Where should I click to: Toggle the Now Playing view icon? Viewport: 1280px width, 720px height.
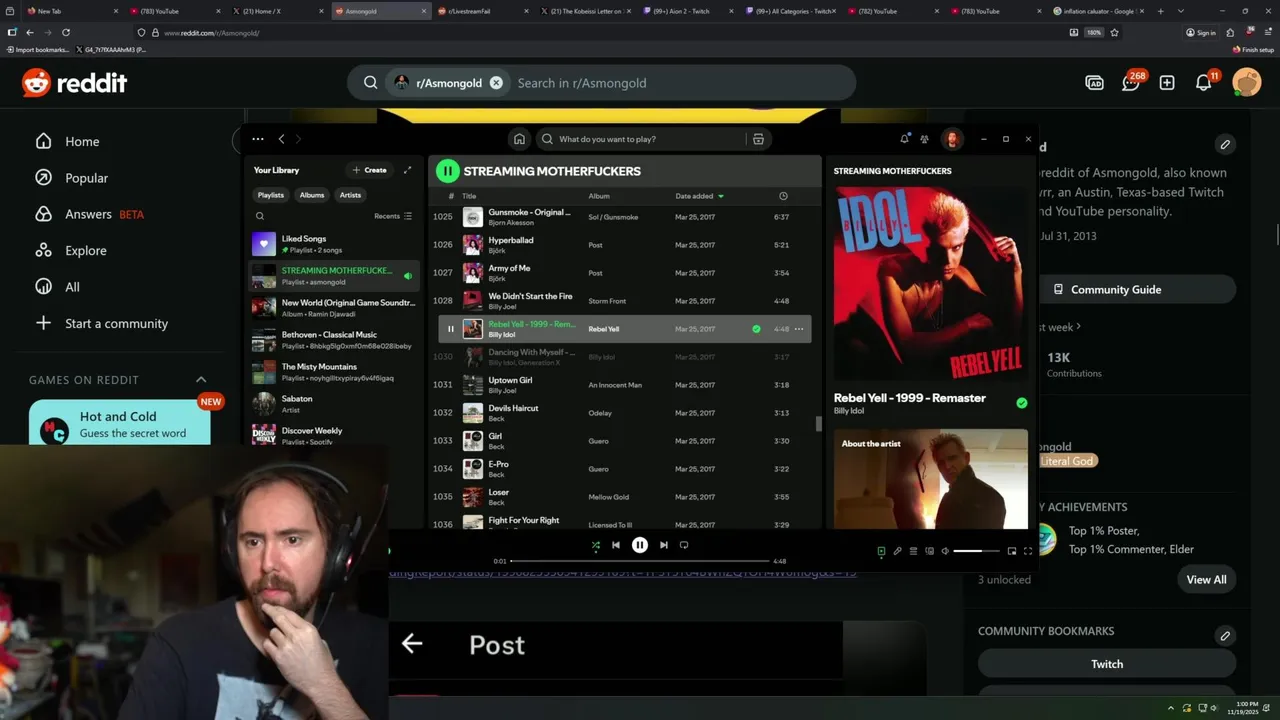(x=881, y=551)
